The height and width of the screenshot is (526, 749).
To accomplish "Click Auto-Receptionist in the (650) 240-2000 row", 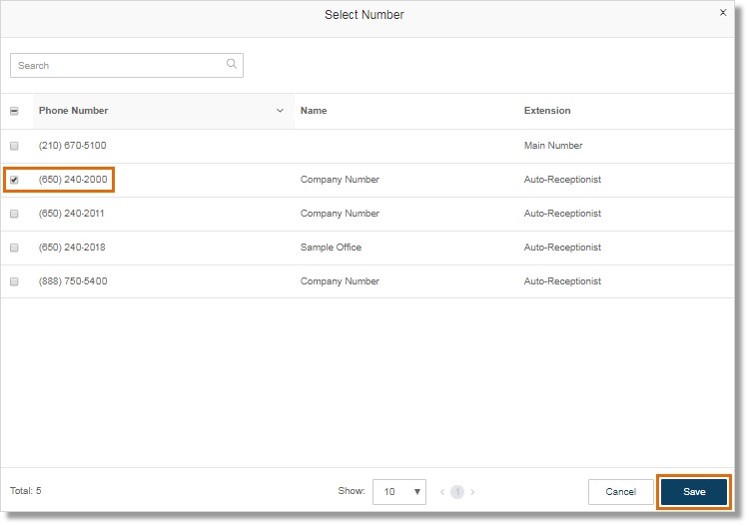I will tap(562, 179).
